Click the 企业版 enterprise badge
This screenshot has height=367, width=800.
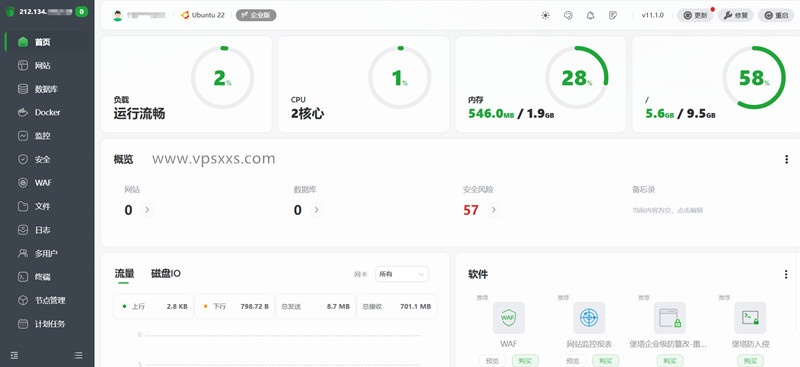coord(256,15)
